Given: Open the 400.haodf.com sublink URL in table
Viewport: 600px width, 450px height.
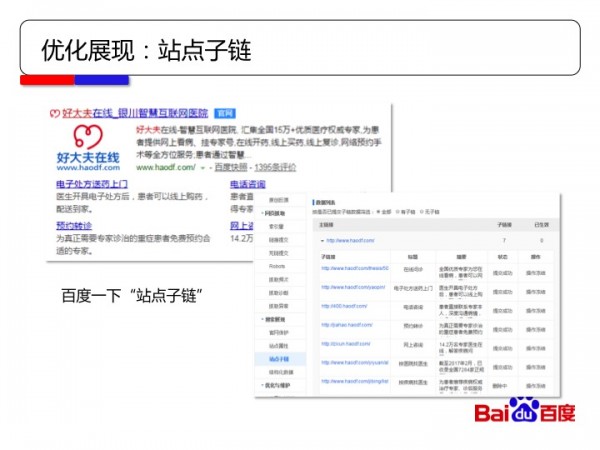Looking at the screenshot, I should 346,306.
